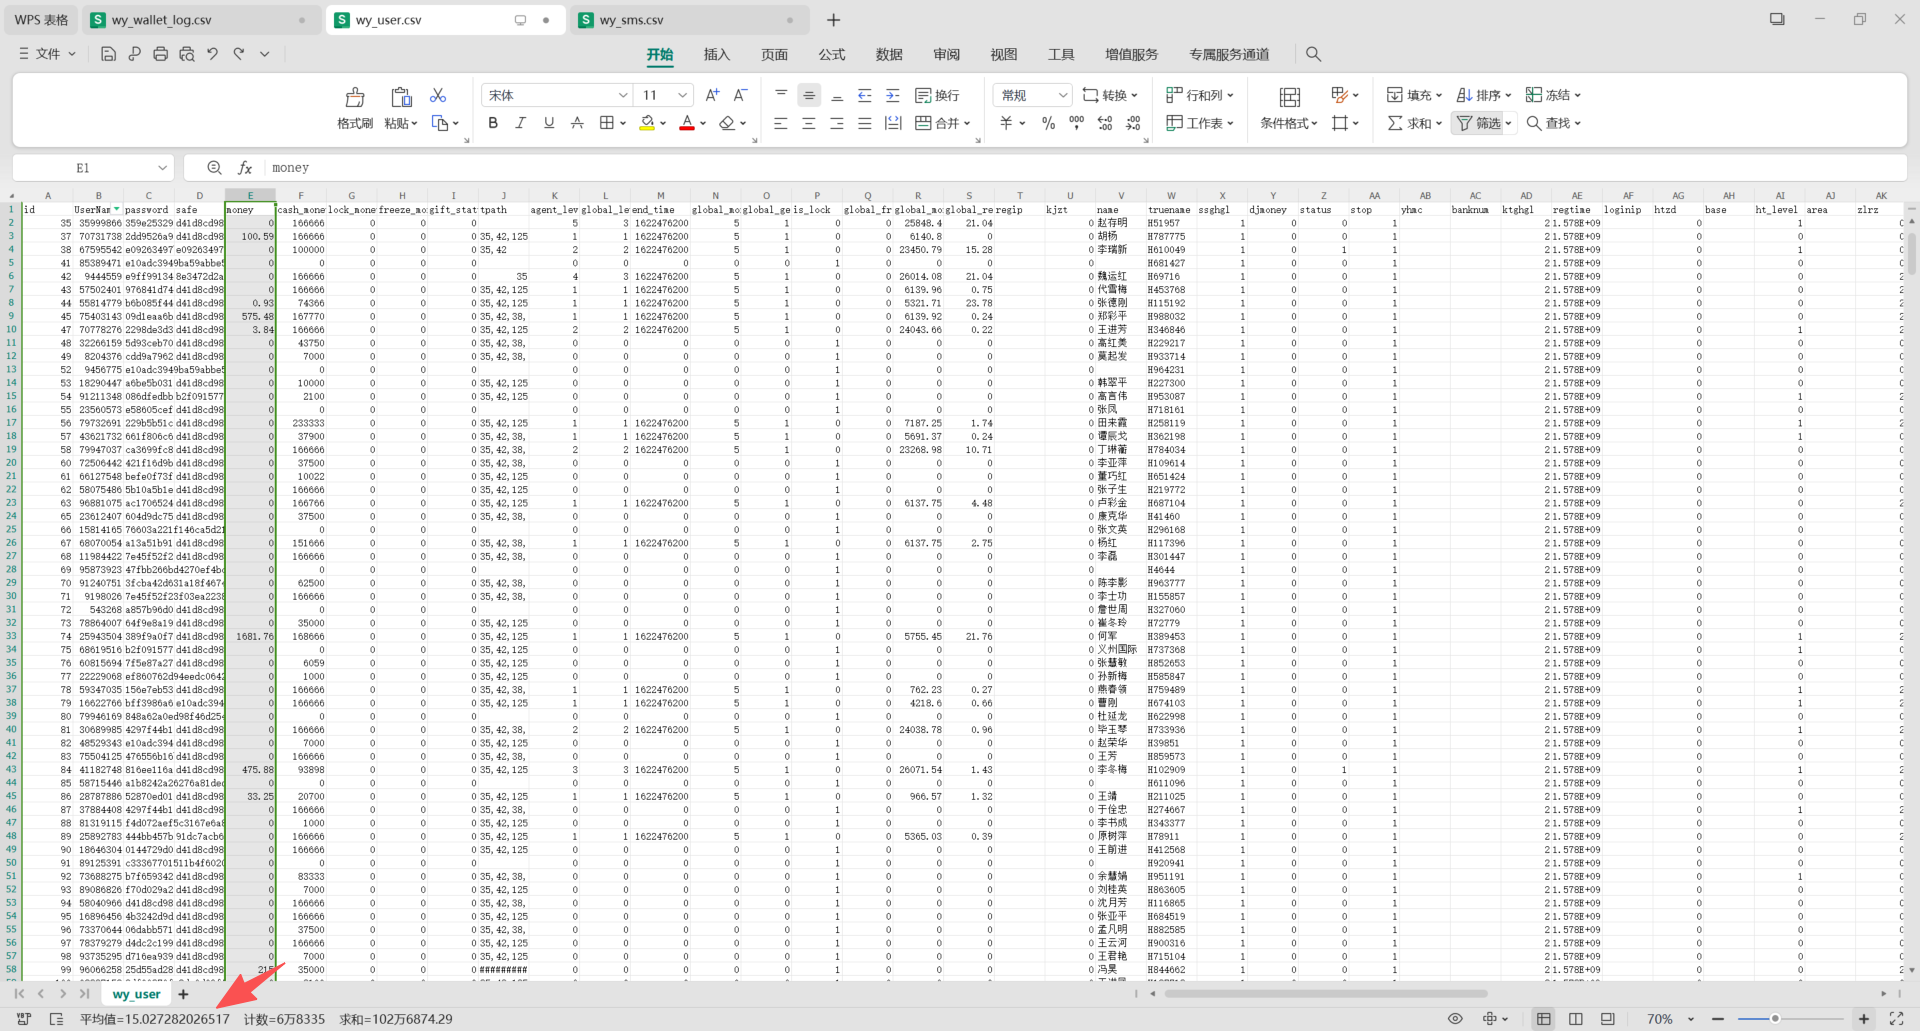
Task: Click the percent style icon
Action: click(1048, 123)
